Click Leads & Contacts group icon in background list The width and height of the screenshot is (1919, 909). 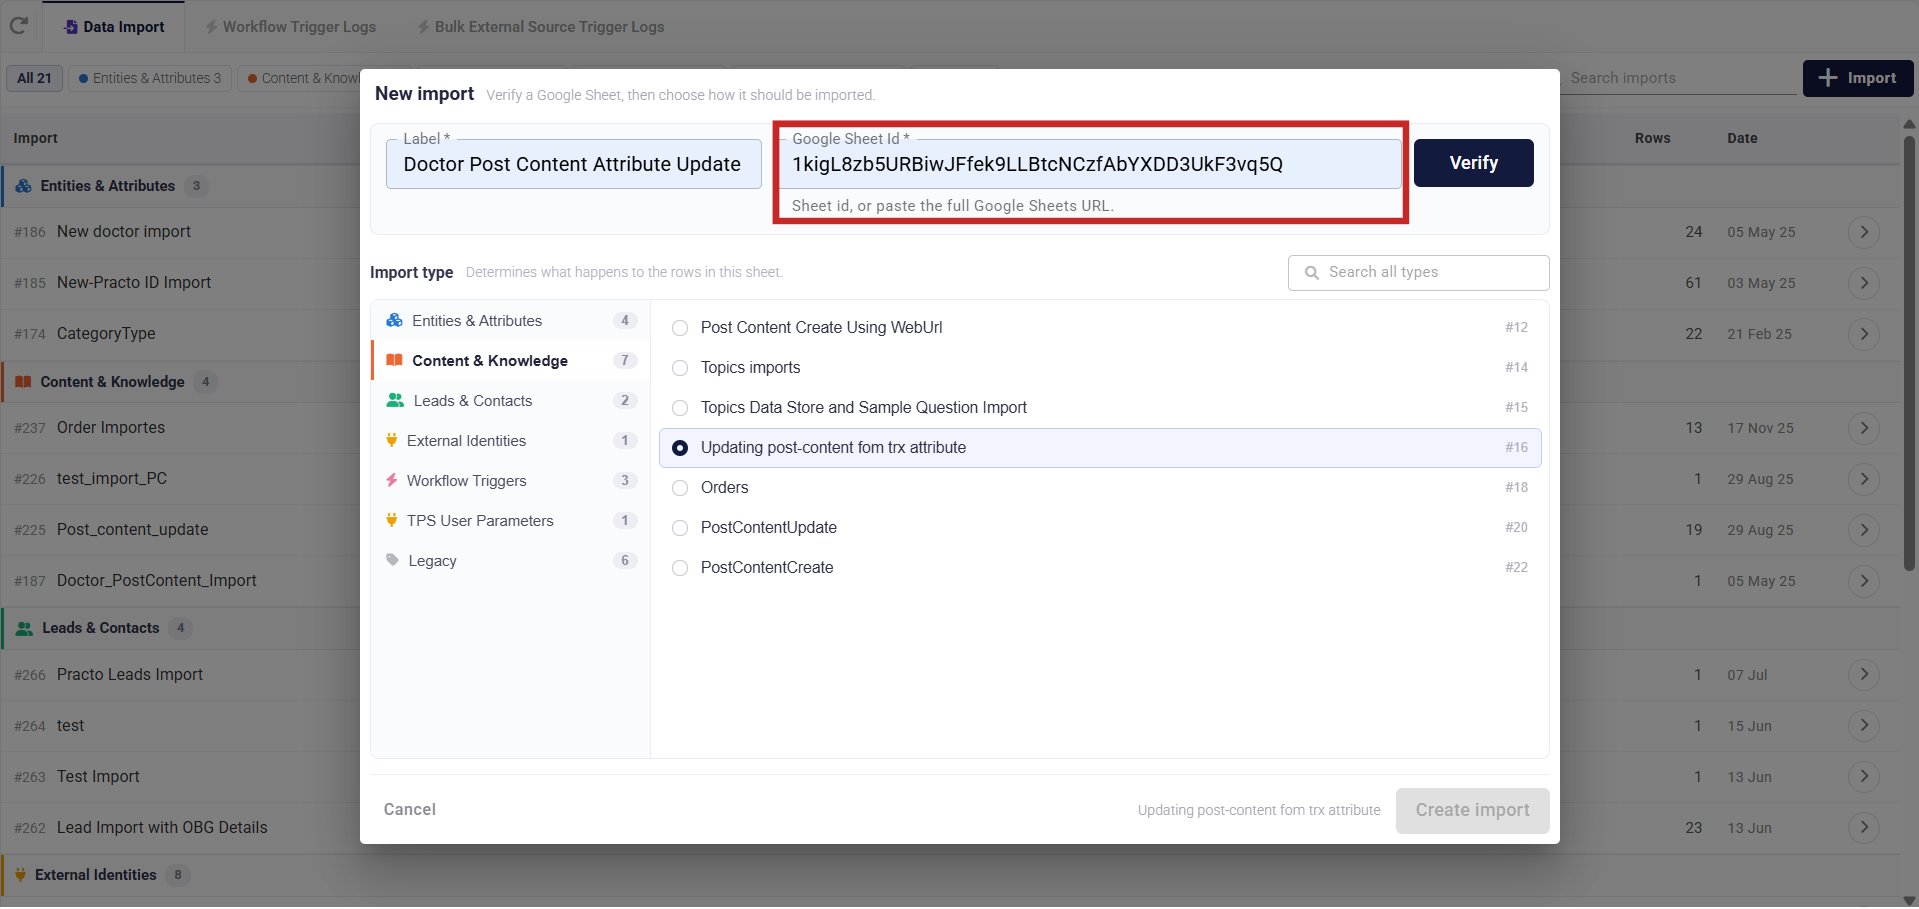tap(25, 628)
